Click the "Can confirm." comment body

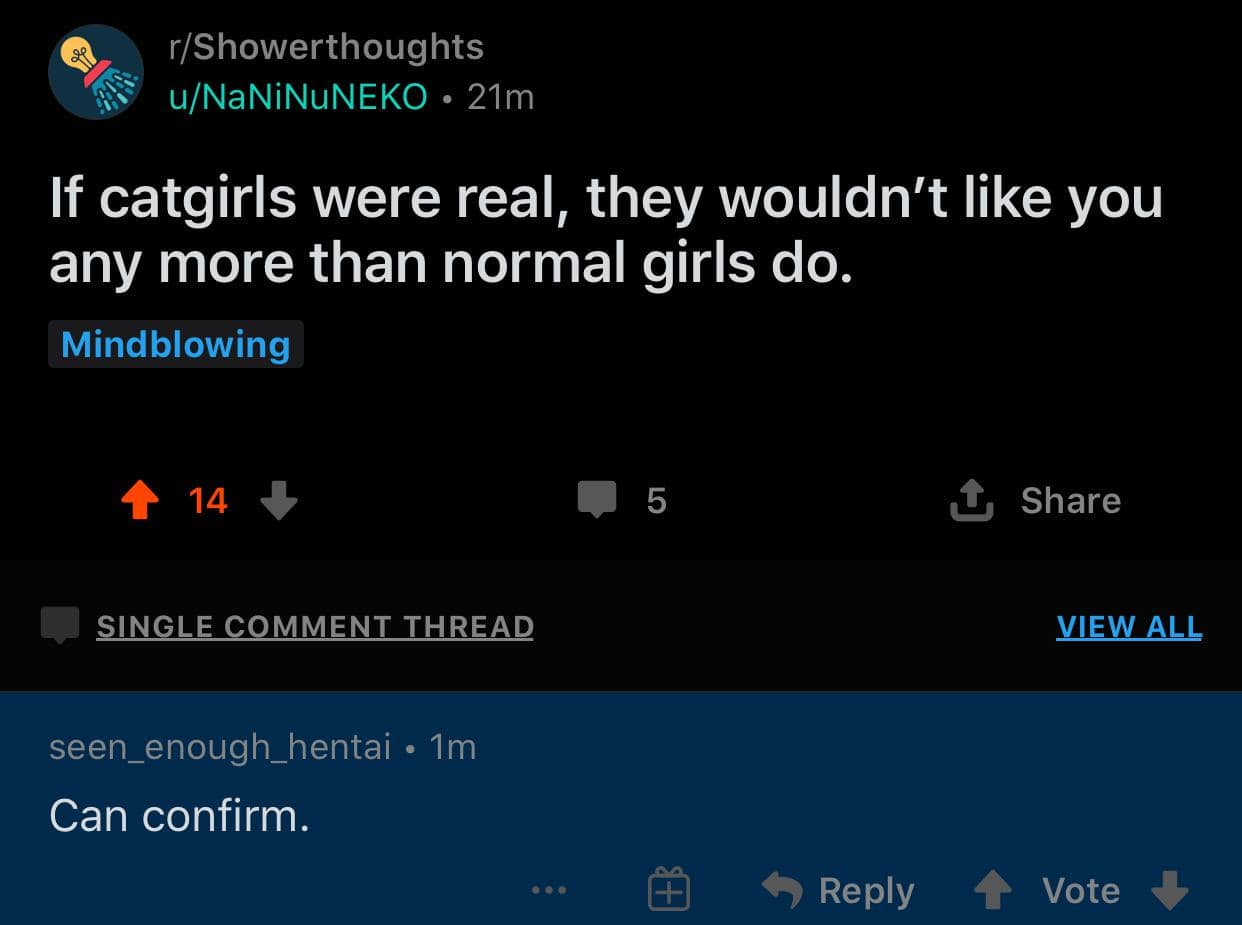coord(180,817)
